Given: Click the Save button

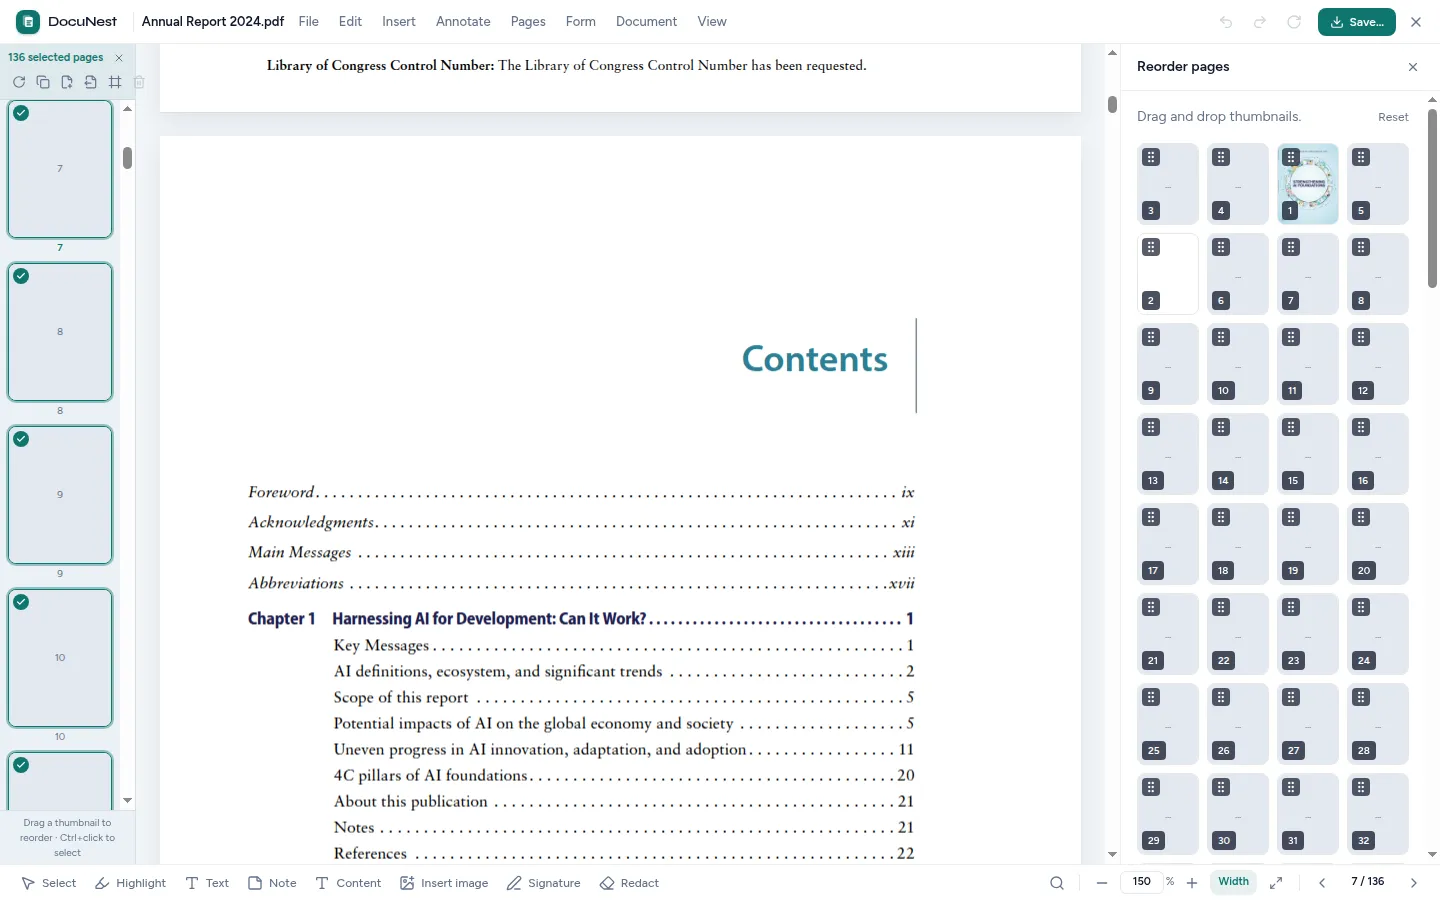Looking at the screenshot, I should click(x=1356, y=22).
